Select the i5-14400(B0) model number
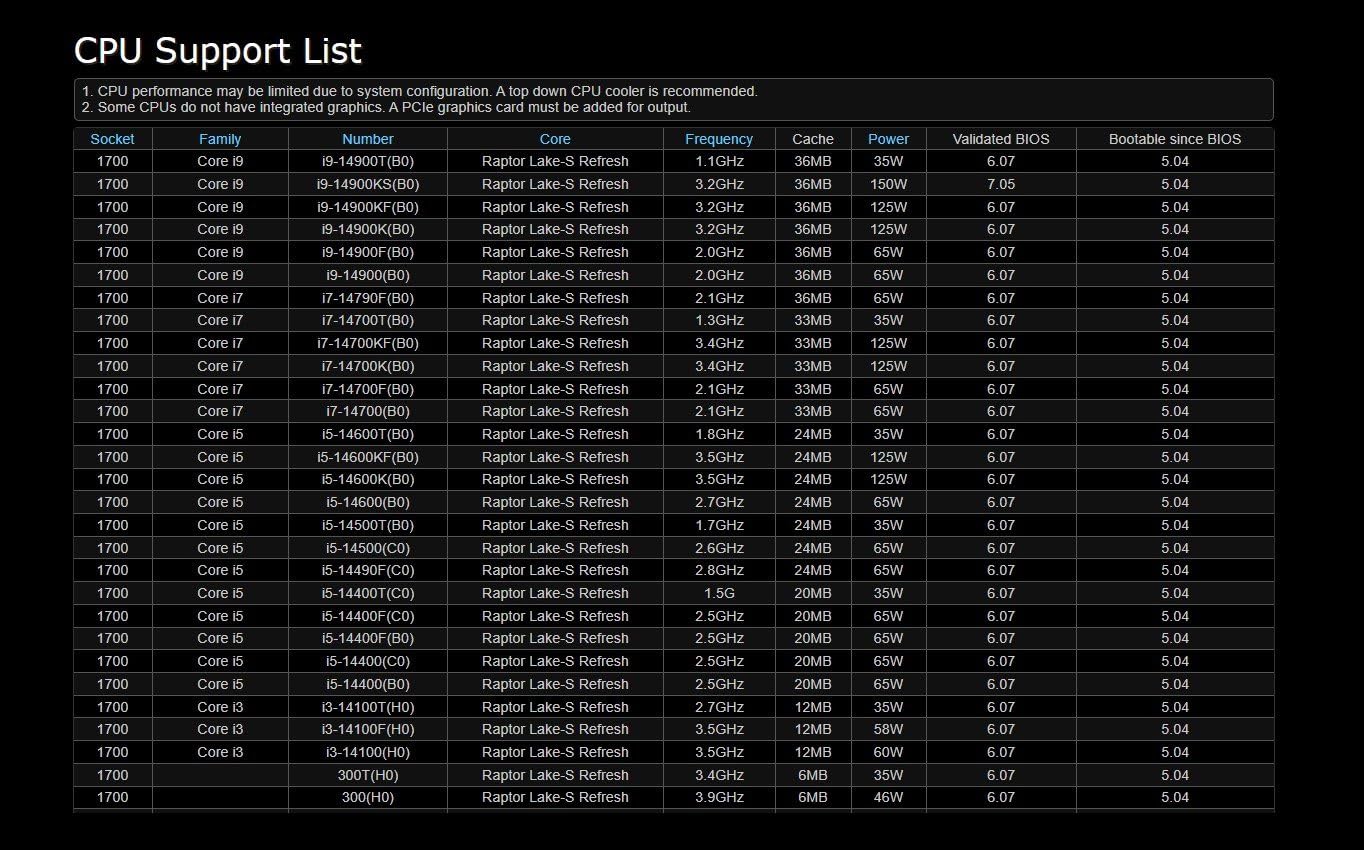Image resolution: width=1364 pixels, height=850 pixels. pyautogui.click(x=368, y=684)
